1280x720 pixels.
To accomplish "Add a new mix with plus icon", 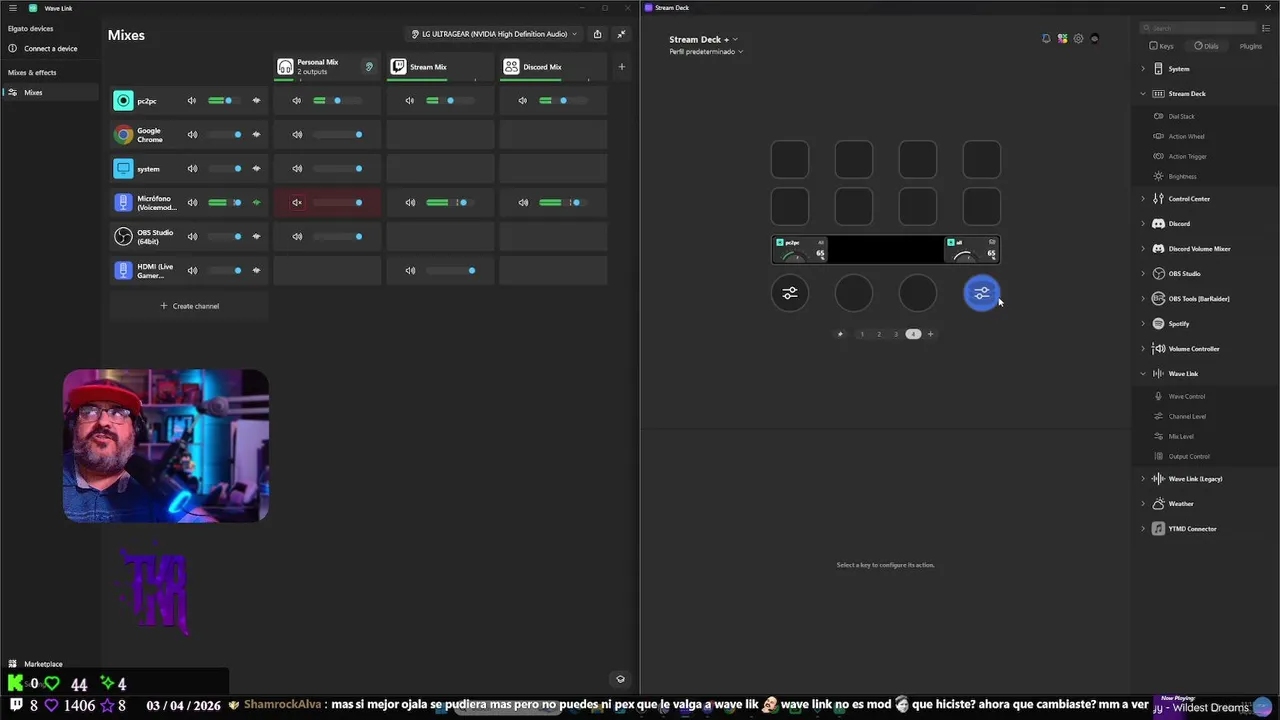I will (621, 67).
